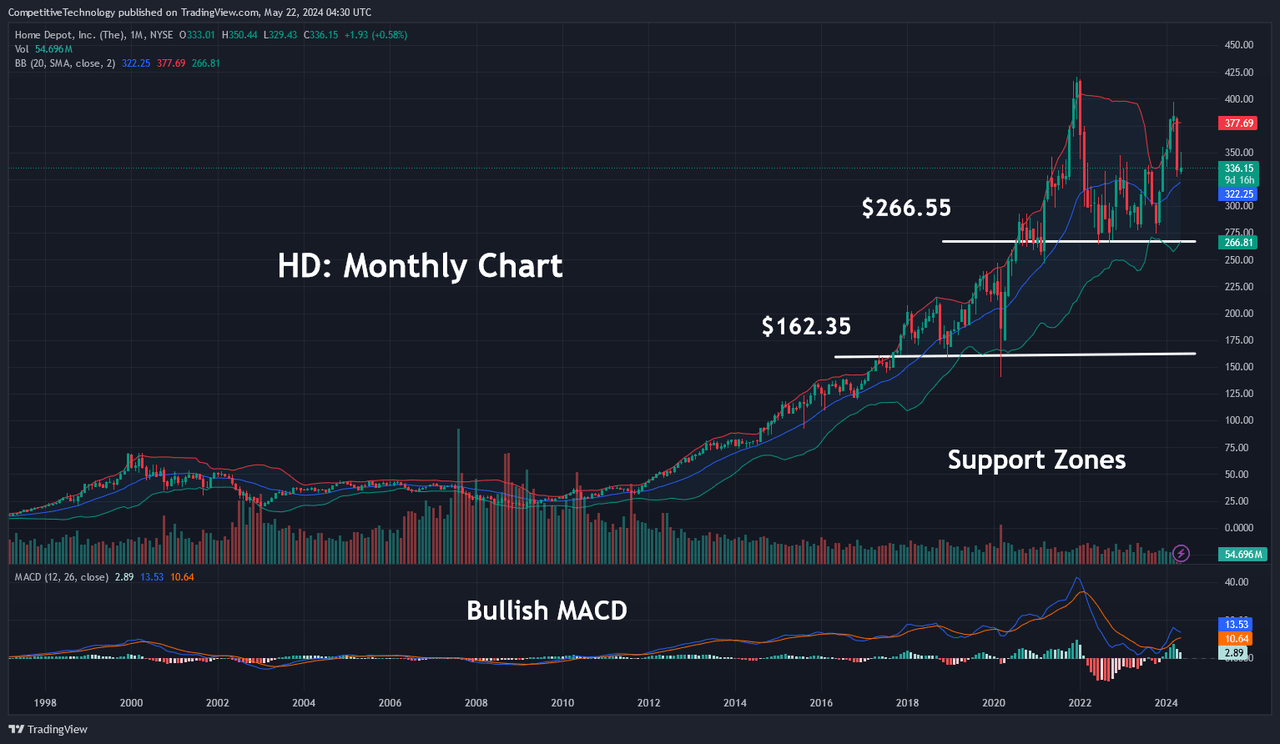Click the 2002 label on time axis
This screenshot has height=744, width=1280.
[217, 703]
